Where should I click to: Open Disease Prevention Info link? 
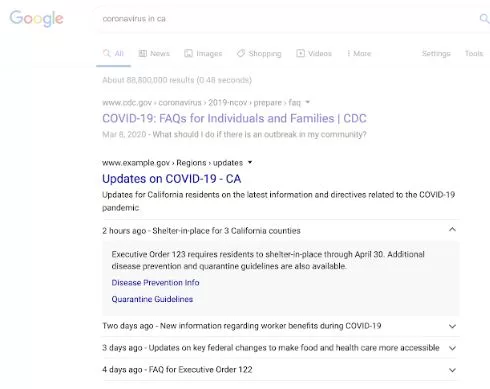click(155, 283)
